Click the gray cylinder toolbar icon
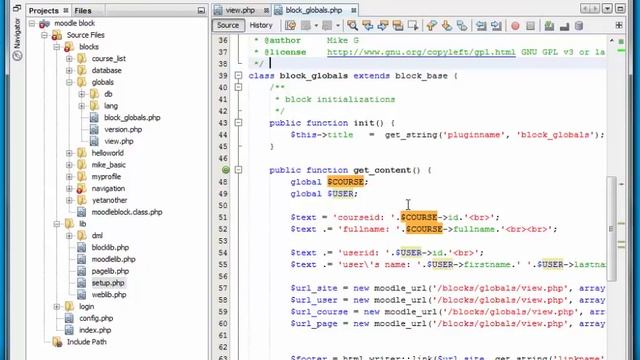This screenshot has height=360, width=640. (579, 26)
